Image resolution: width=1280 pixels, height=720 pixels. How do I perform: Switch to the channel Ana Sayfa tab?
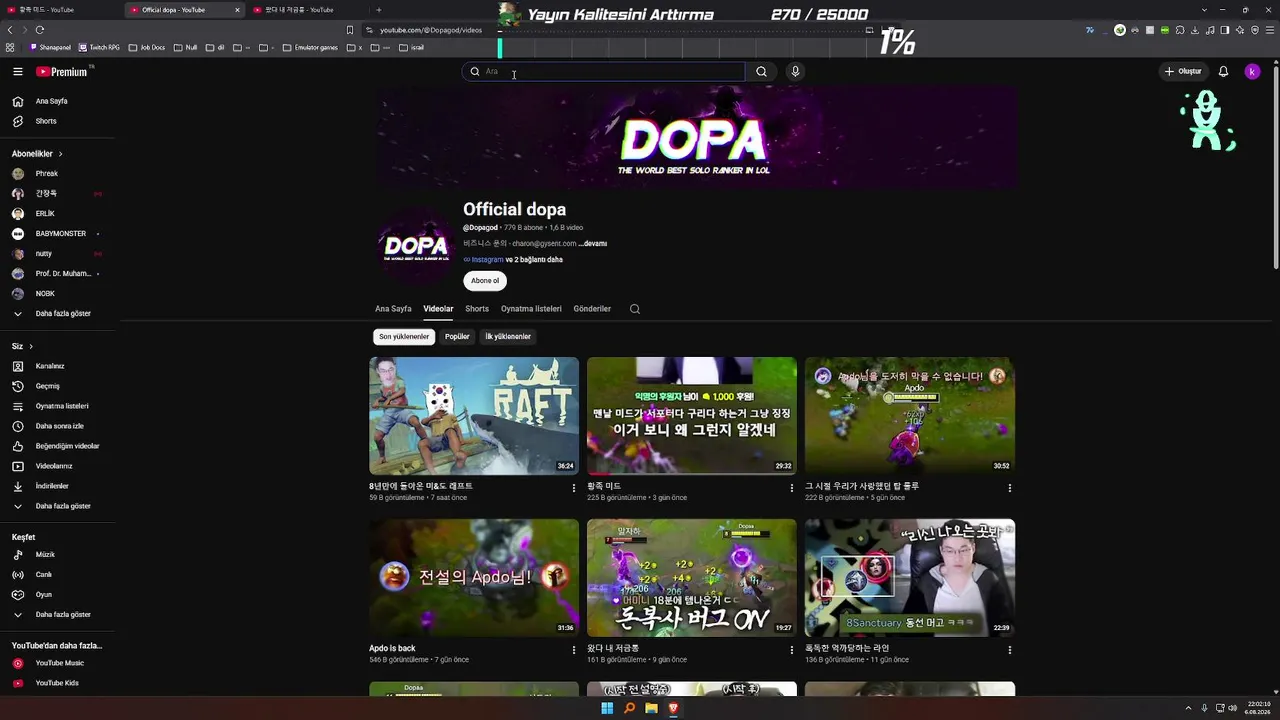pyautogui.click(x=393, y=309)
